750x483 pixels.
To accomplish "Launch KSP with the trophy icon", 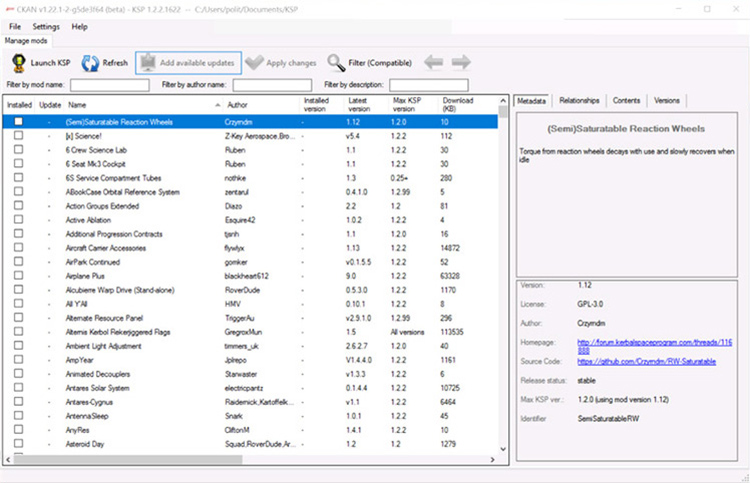I will pyautogui.click(x=41, y=63).
